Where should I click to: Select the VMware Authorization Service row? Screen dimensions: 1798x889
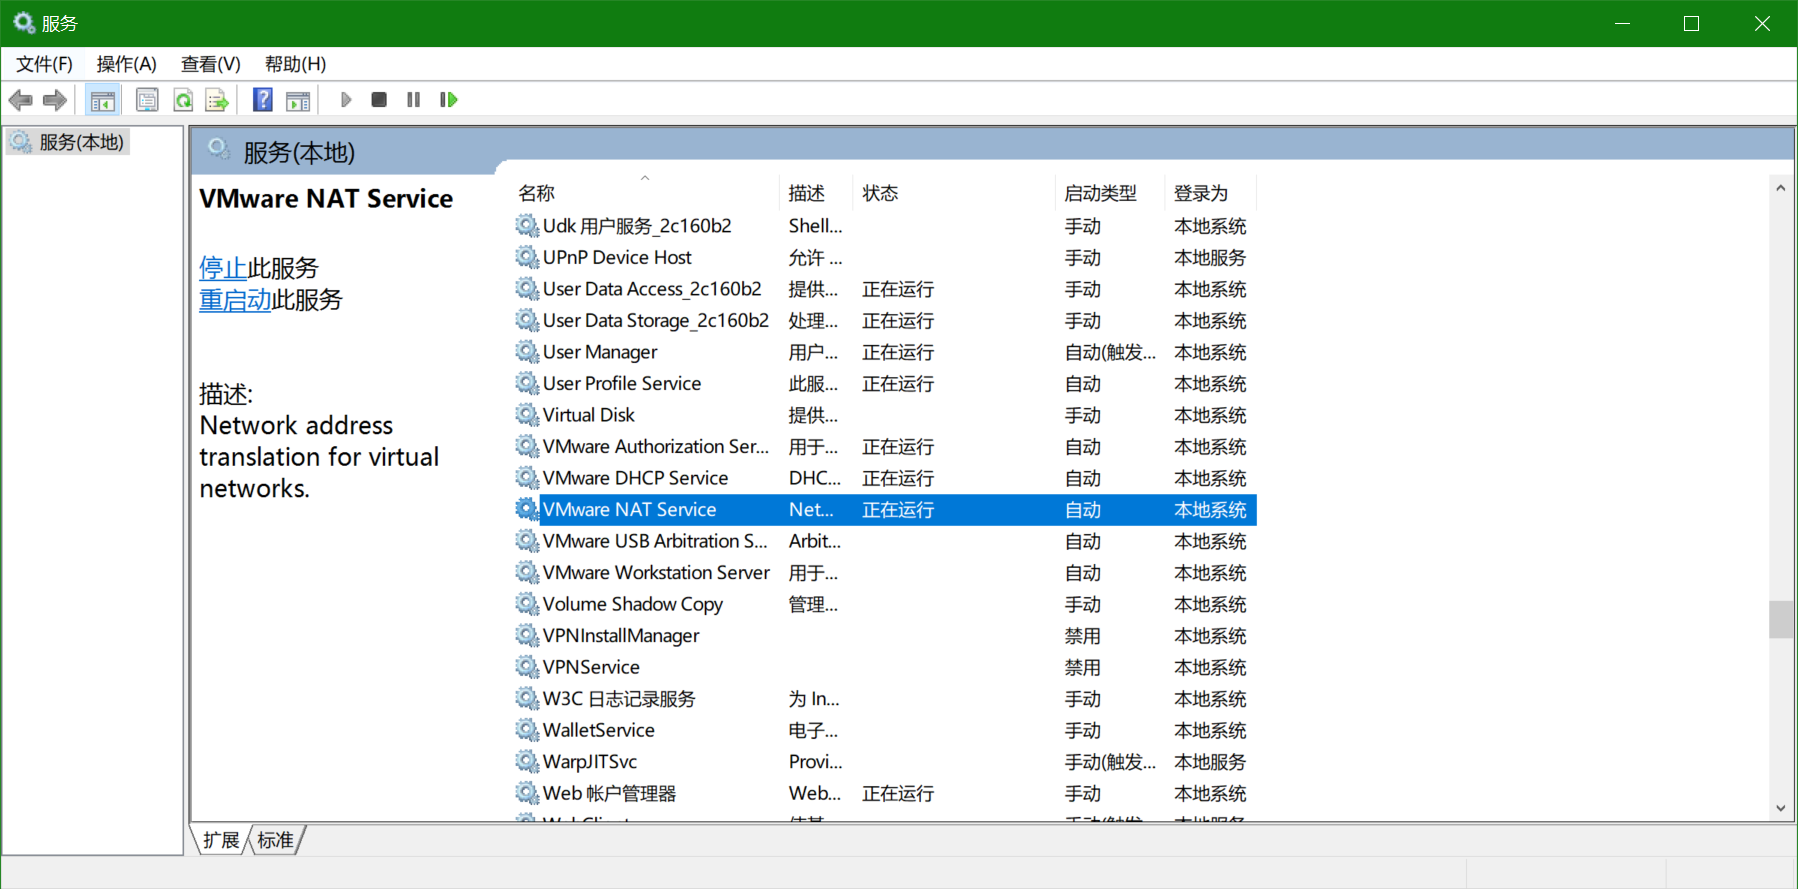[884, 447]
